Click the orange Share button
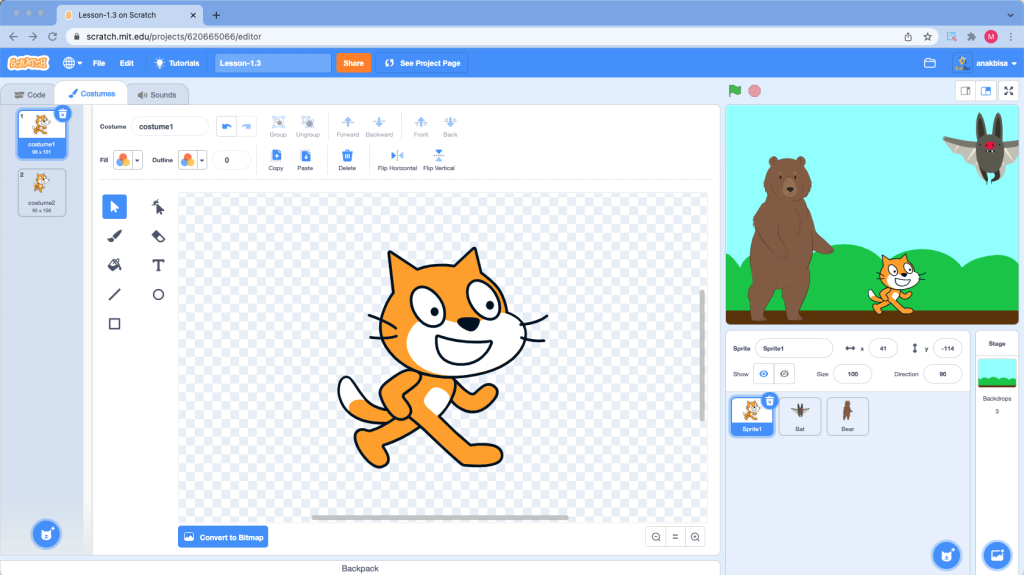Image resolution: width=1024 pixels, height=575 pixels. point(353,63)
